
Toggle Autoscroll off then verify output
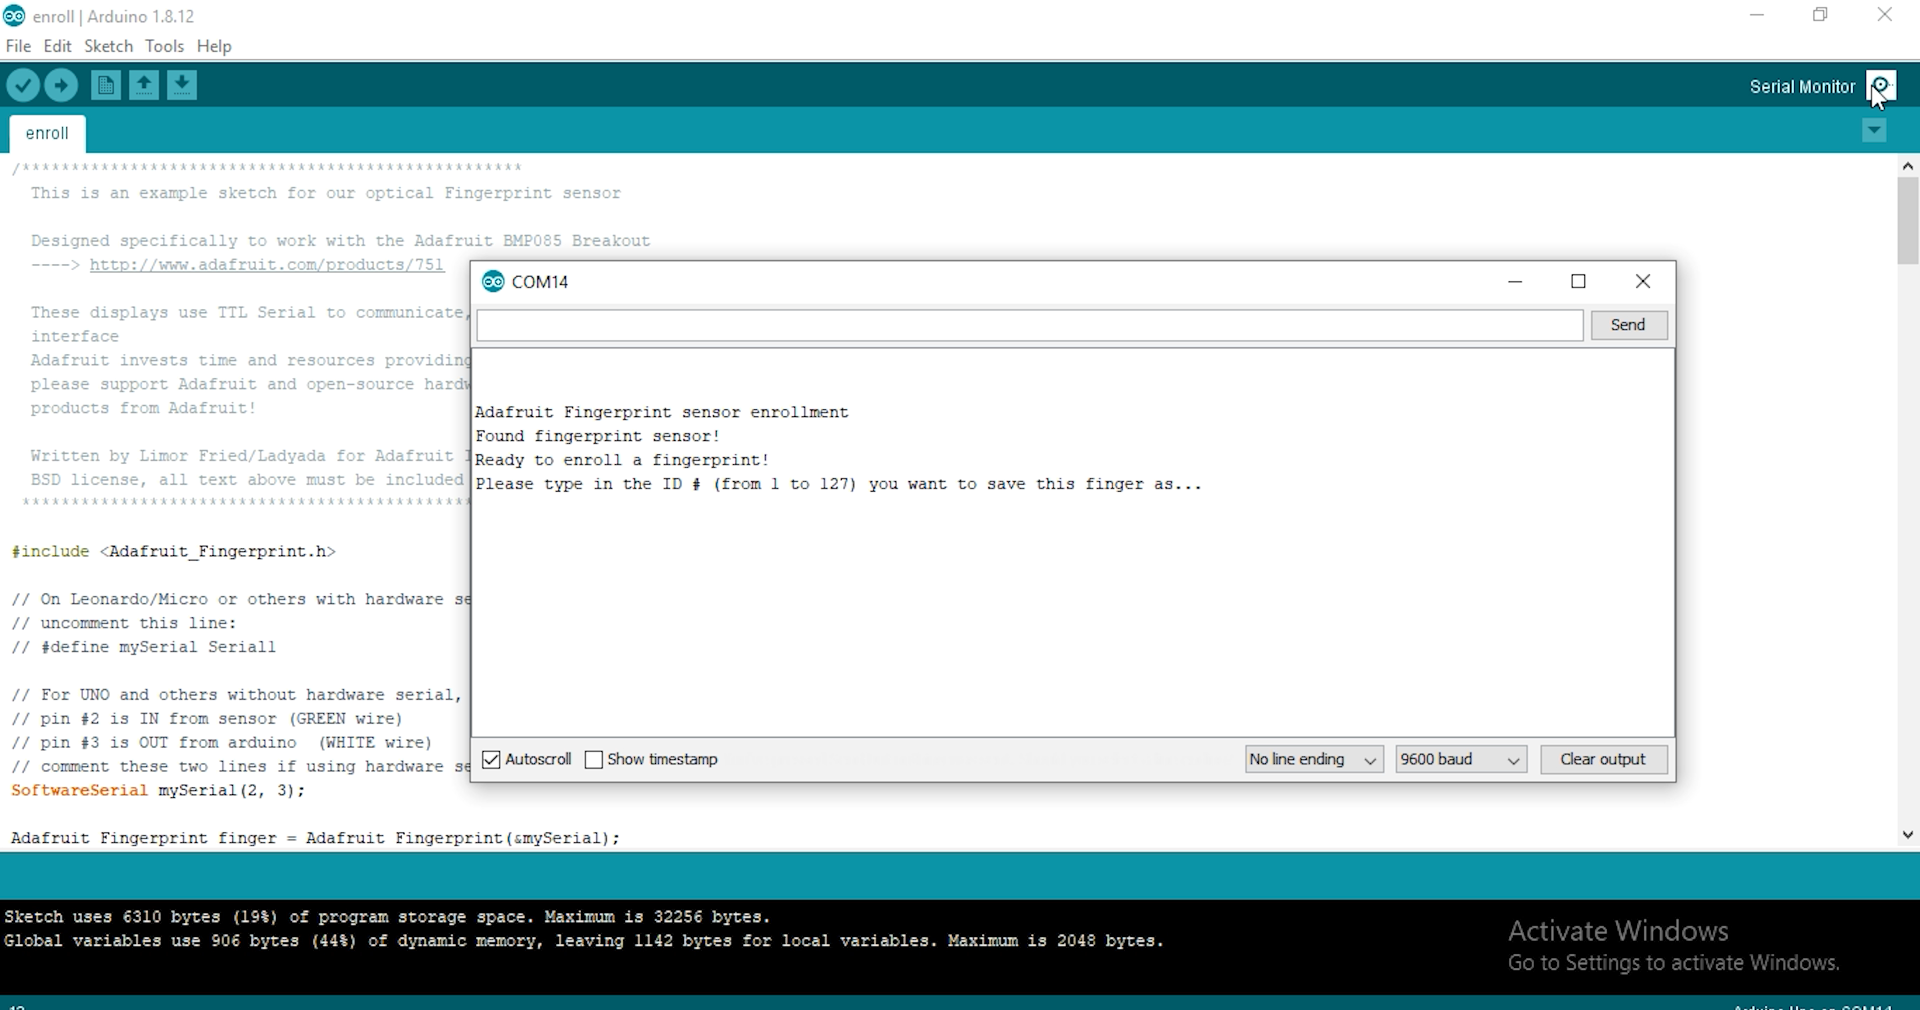coord(490,760)
